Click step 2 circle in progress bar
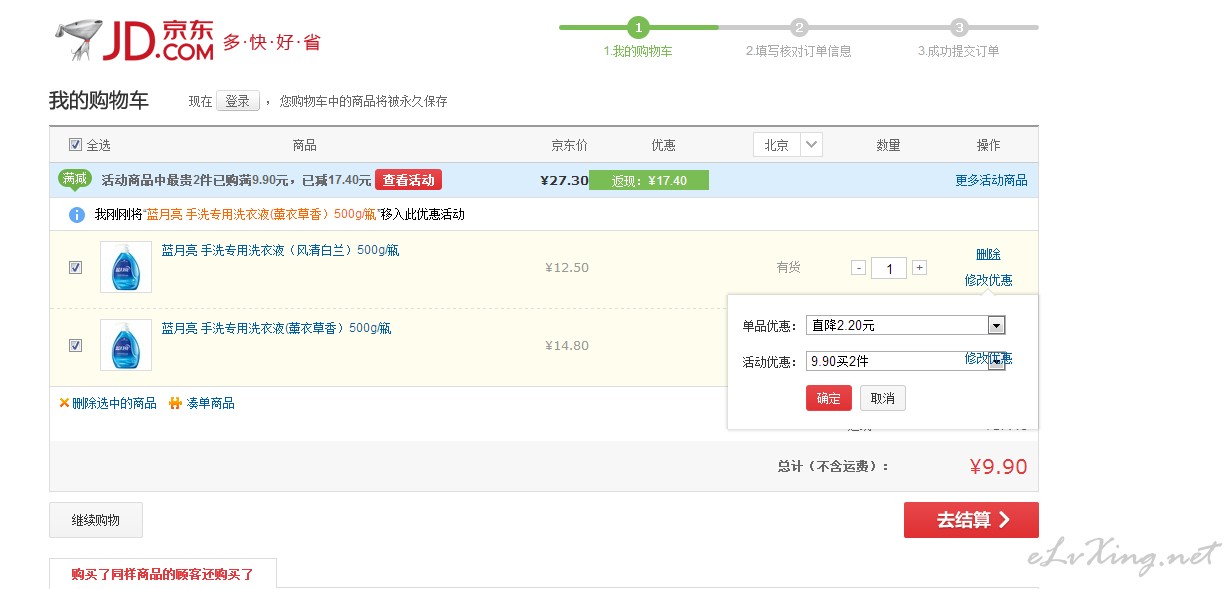The image size is (1232, 589). pyautogui.click(x=799, y=28)
